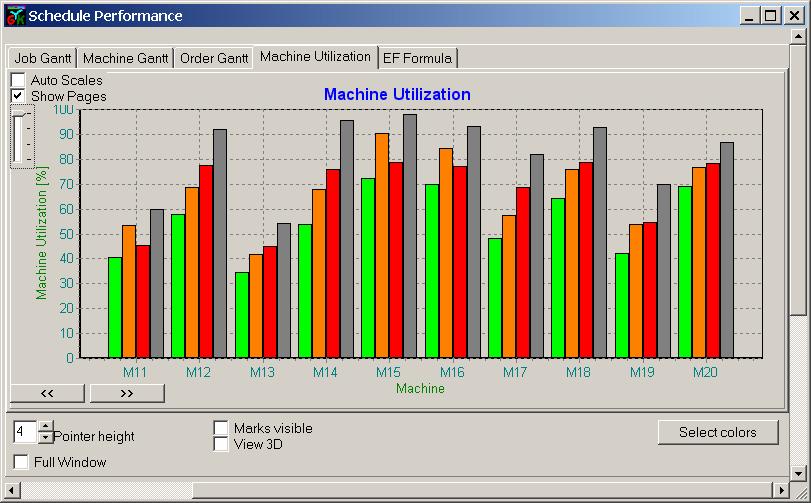
Task: Switch to the EF Formula tab
Action: [417, 58]
